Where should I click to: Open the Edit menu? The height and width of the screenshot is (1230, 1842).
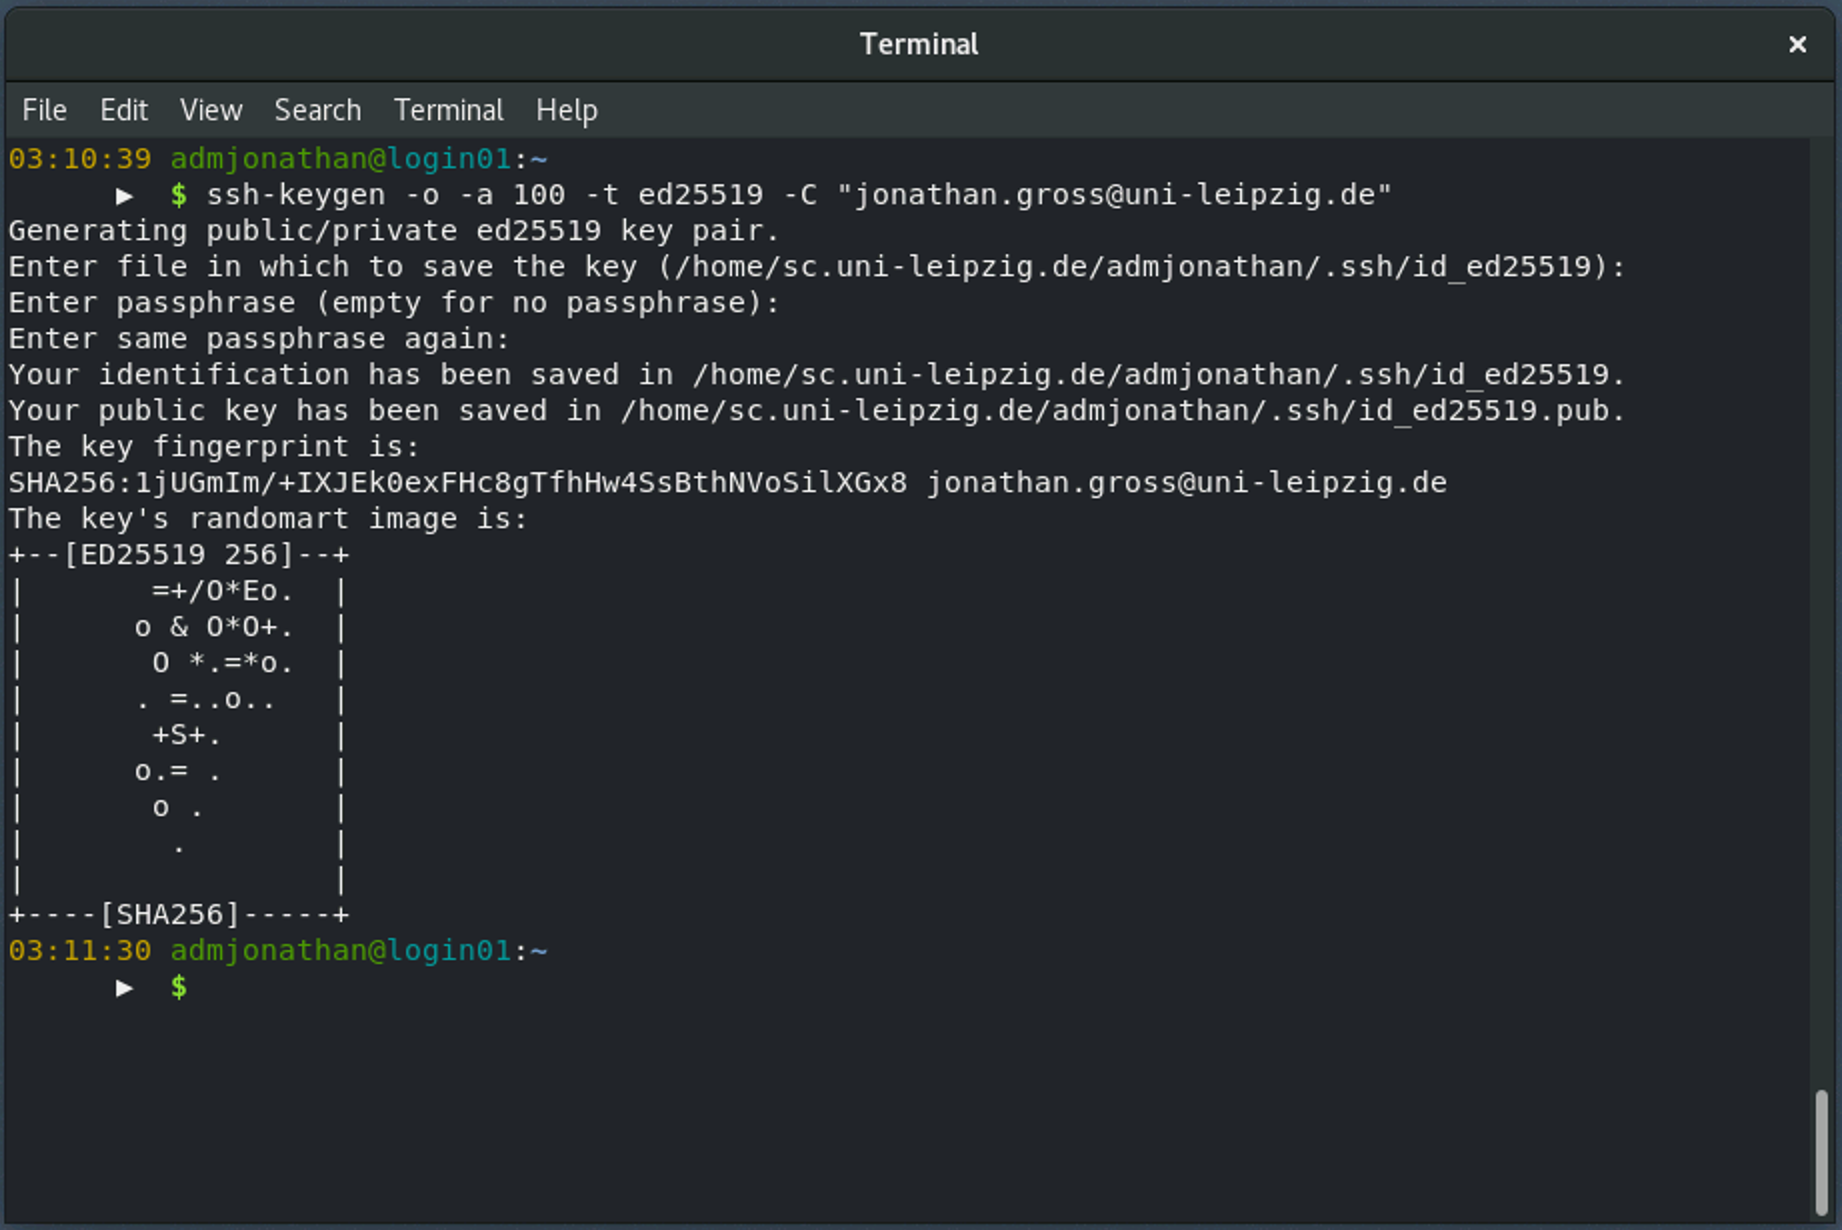tap(124, 110)
